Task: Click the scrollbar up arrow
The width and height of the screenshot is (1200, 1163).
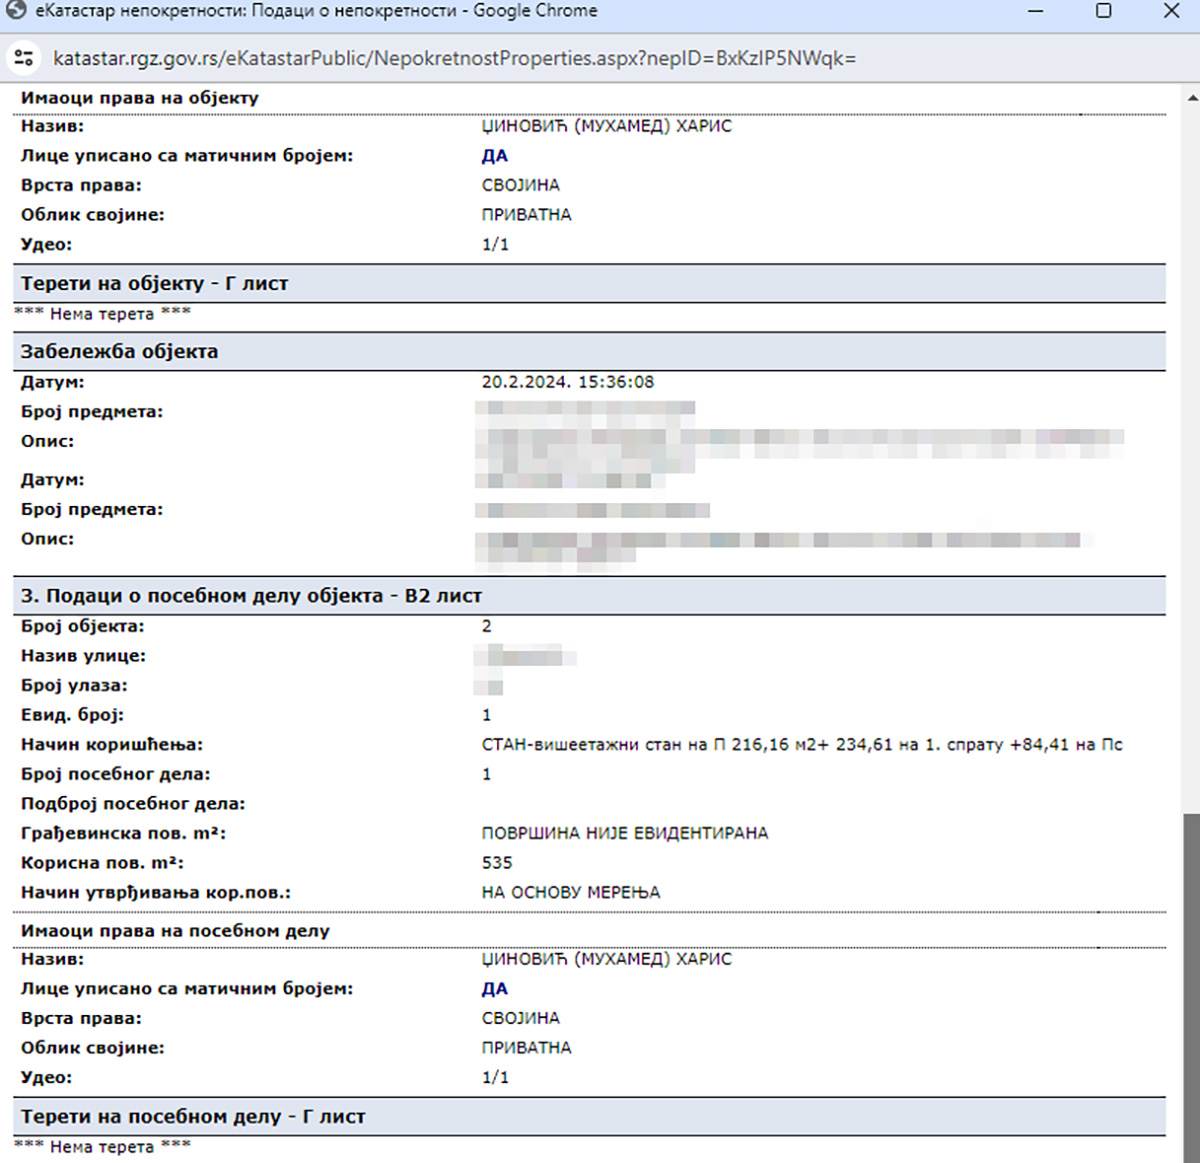Action: 1191,98
